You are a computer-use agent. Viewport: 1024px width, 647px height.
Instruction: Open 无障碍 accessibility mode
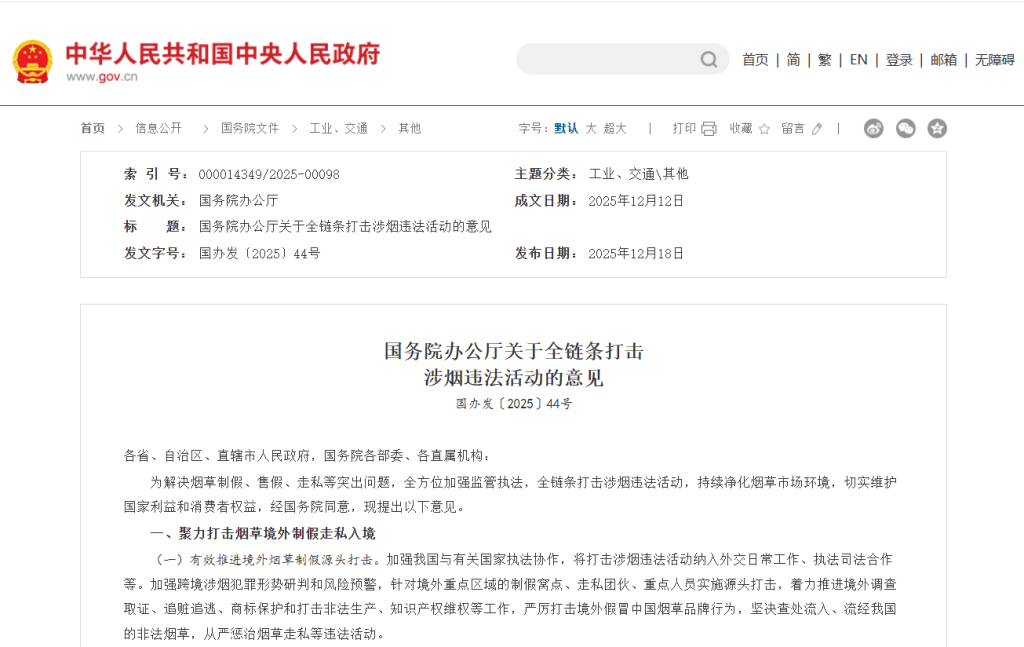(x=995, y=60)
